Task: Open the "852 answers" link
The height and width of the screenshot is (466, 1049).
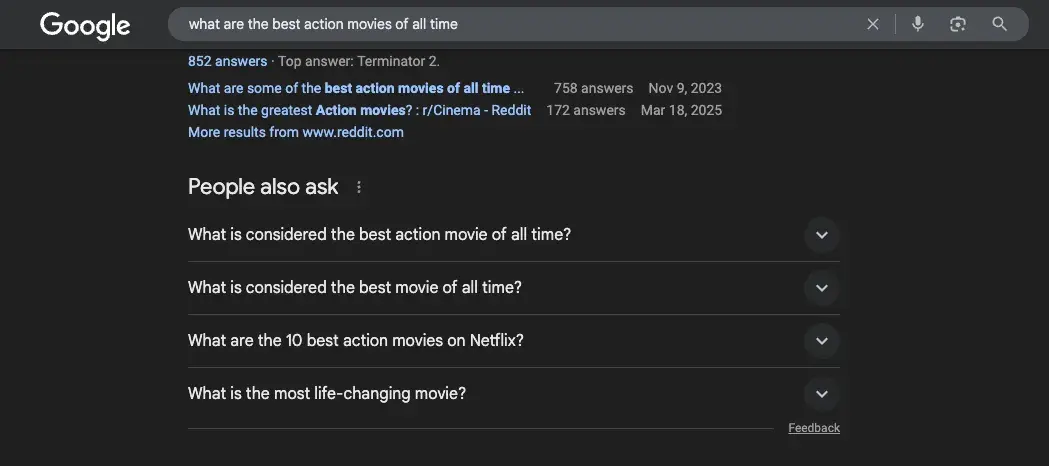Action: click(x=227, y=61)
